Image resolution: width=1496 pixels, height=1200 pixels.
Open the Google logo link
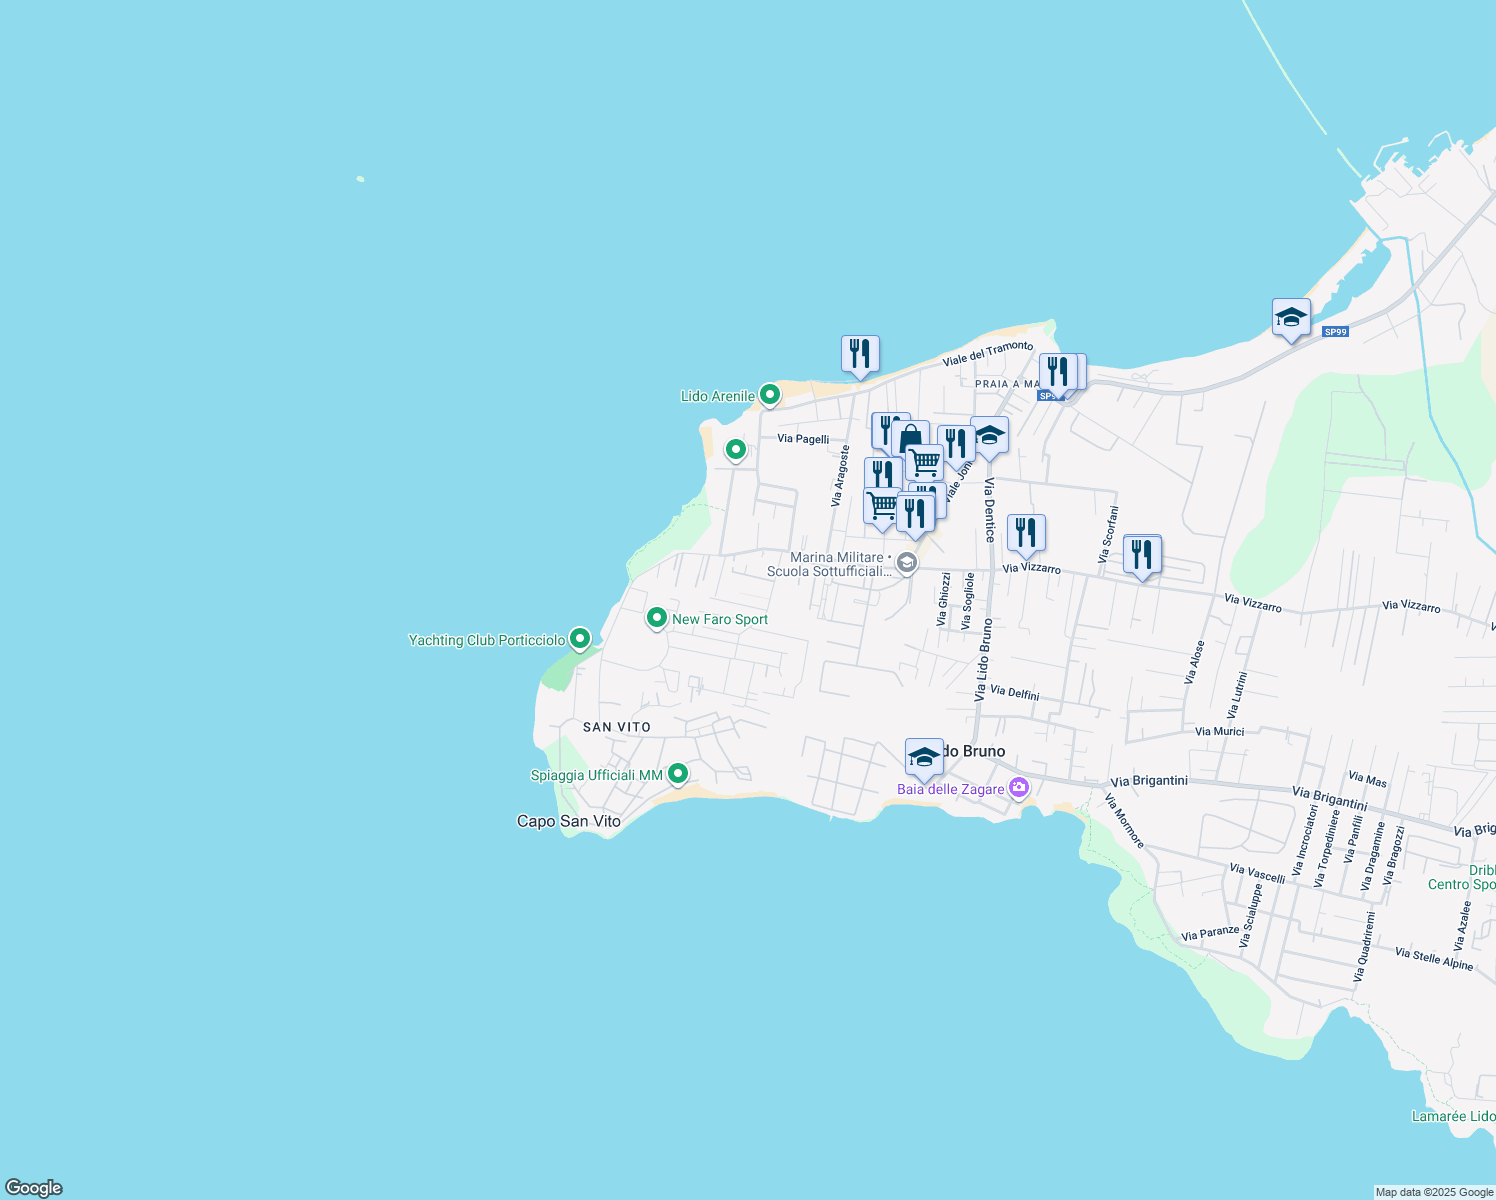click(x=33, y=1188)
